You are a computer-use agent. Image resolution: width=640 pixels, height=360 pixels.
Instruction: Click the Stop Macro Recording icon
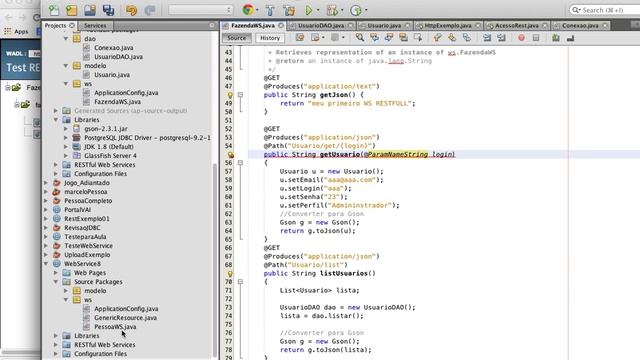(x=536, y=38)
